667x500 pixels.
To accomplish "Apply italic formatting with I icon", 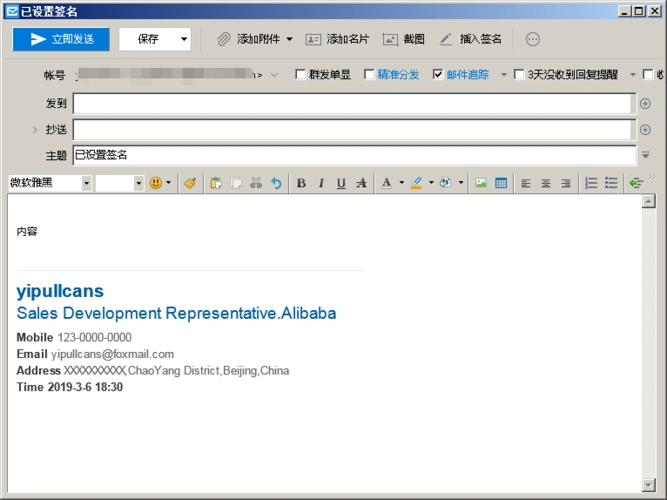I will (321, 183).
